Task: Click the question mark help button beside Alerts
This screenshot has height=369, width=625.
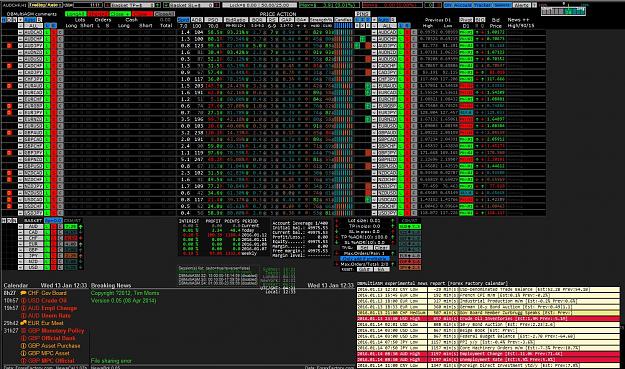Action: pos(535,5)
